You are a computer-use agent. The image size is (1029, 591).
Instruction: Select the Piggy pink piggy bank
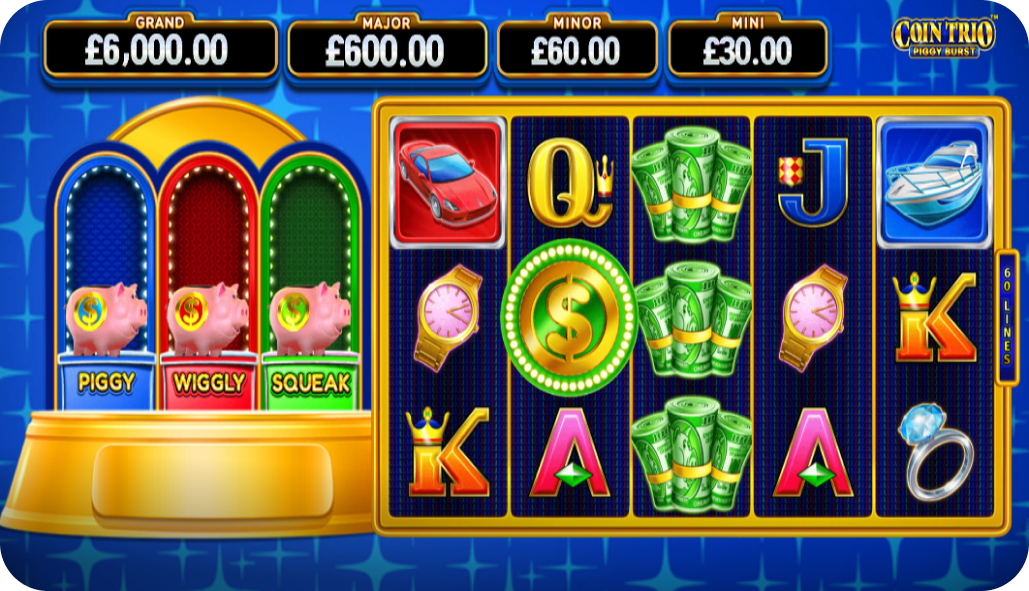point(106,318)
